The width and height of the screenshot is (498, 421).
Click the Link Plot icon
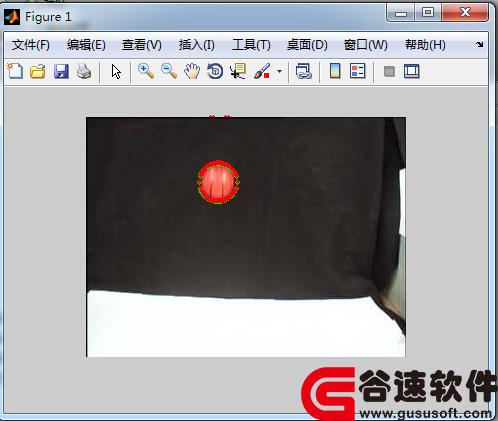pyautogui.click(x=304, y=71)
